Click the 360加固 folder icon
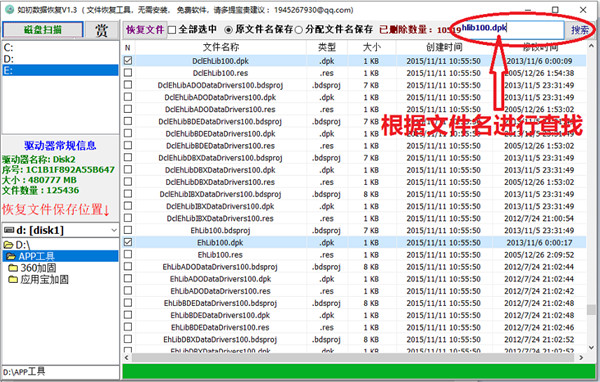This screenshot has height=382, width=600. tap(13, 268)
